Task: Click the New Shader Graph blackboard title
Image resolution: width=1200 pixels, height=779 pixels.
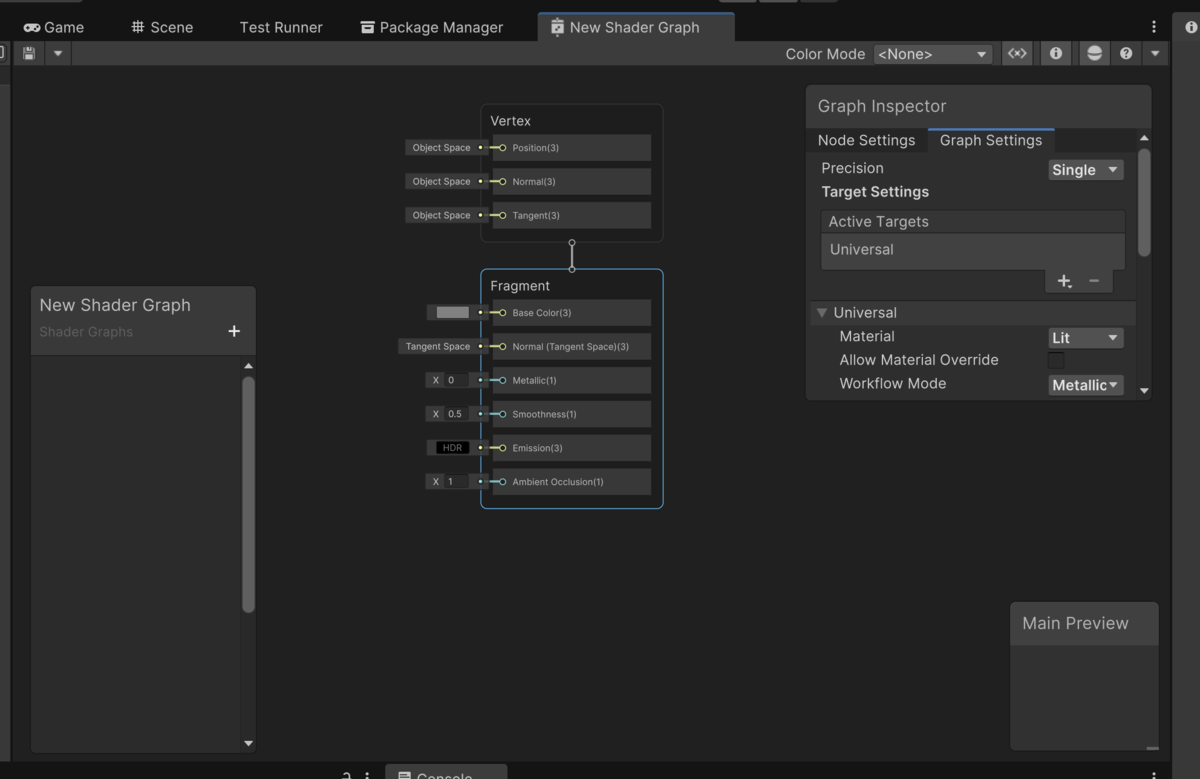Action: (115, 305)
